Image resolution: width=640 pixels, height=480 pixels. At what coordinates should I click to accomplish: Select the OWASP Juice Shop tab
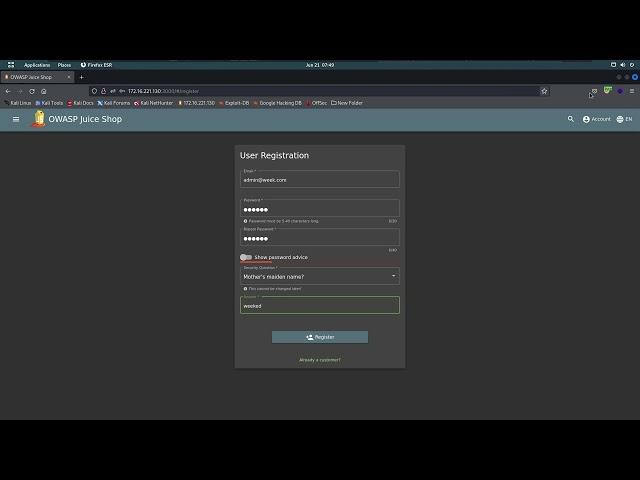pos(37,77)
